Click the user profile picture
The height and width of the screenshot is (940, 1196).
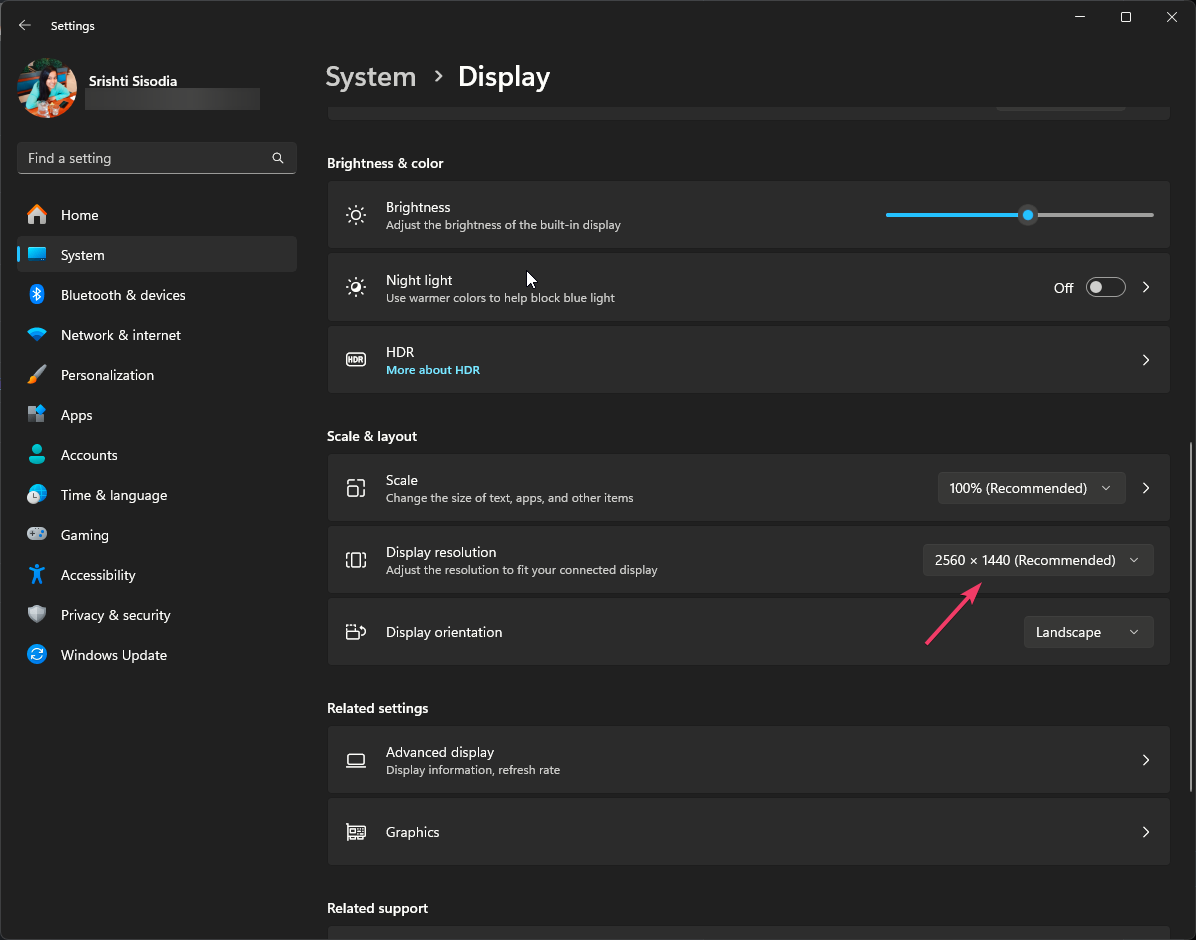[x=47, y=88]
